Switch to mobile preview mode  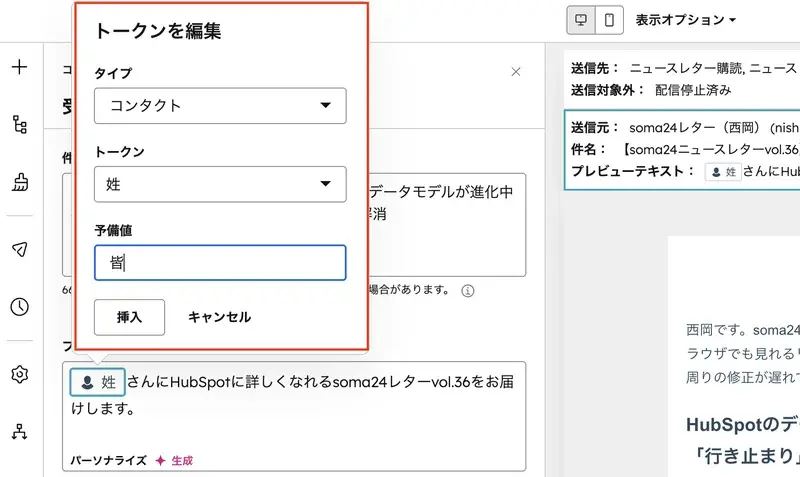[609, 20]
